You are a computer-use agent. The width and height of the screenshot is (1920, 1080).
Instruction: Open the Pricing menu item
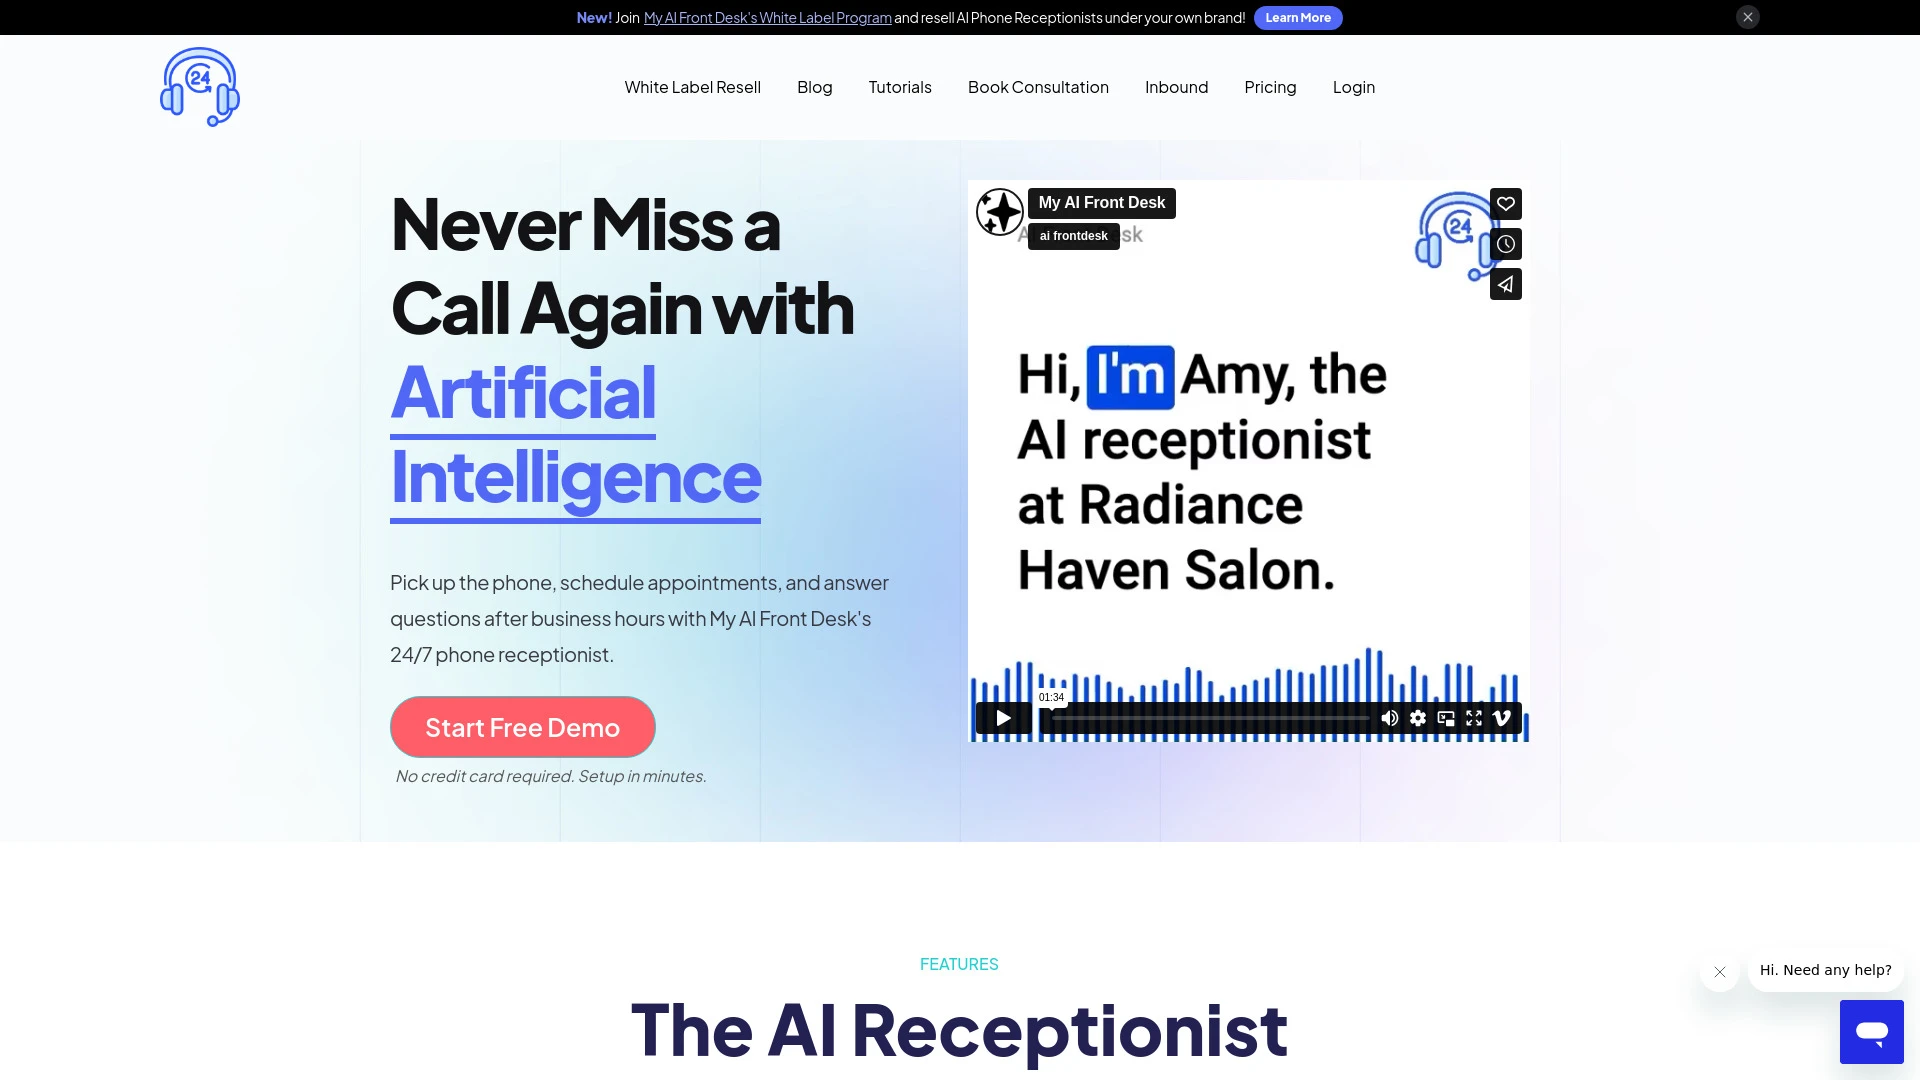click(1270, 86)
